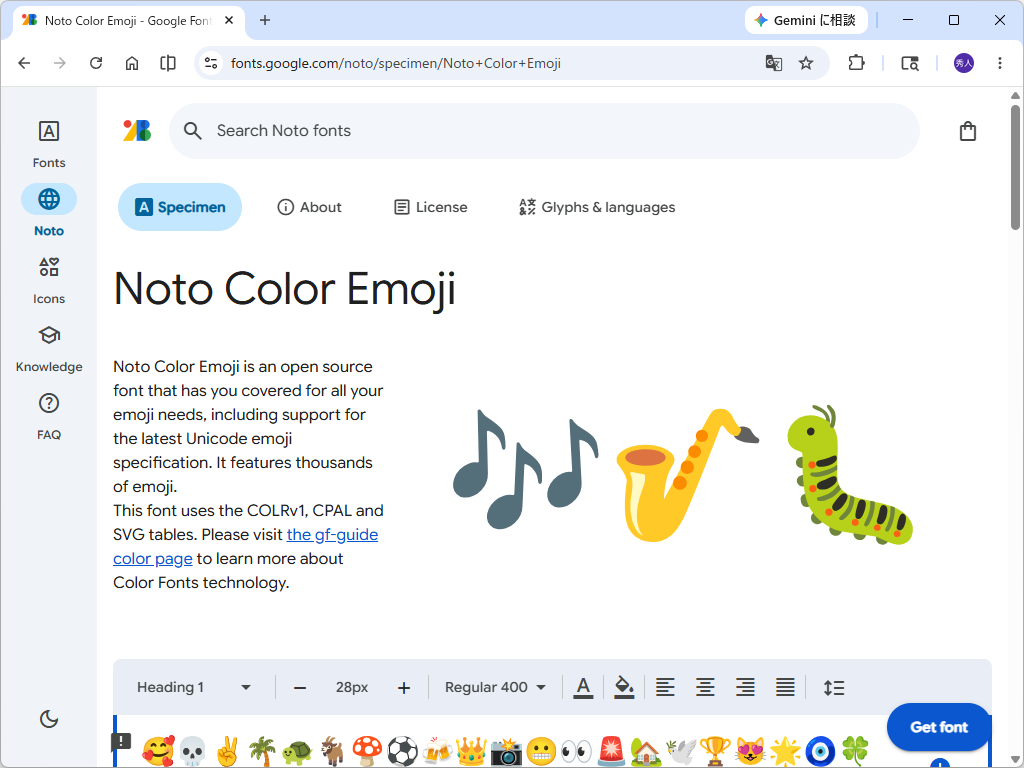The image size is (1024, 768).
Task: Switch to the Specimen tab
Action: [x=180, y=207]
